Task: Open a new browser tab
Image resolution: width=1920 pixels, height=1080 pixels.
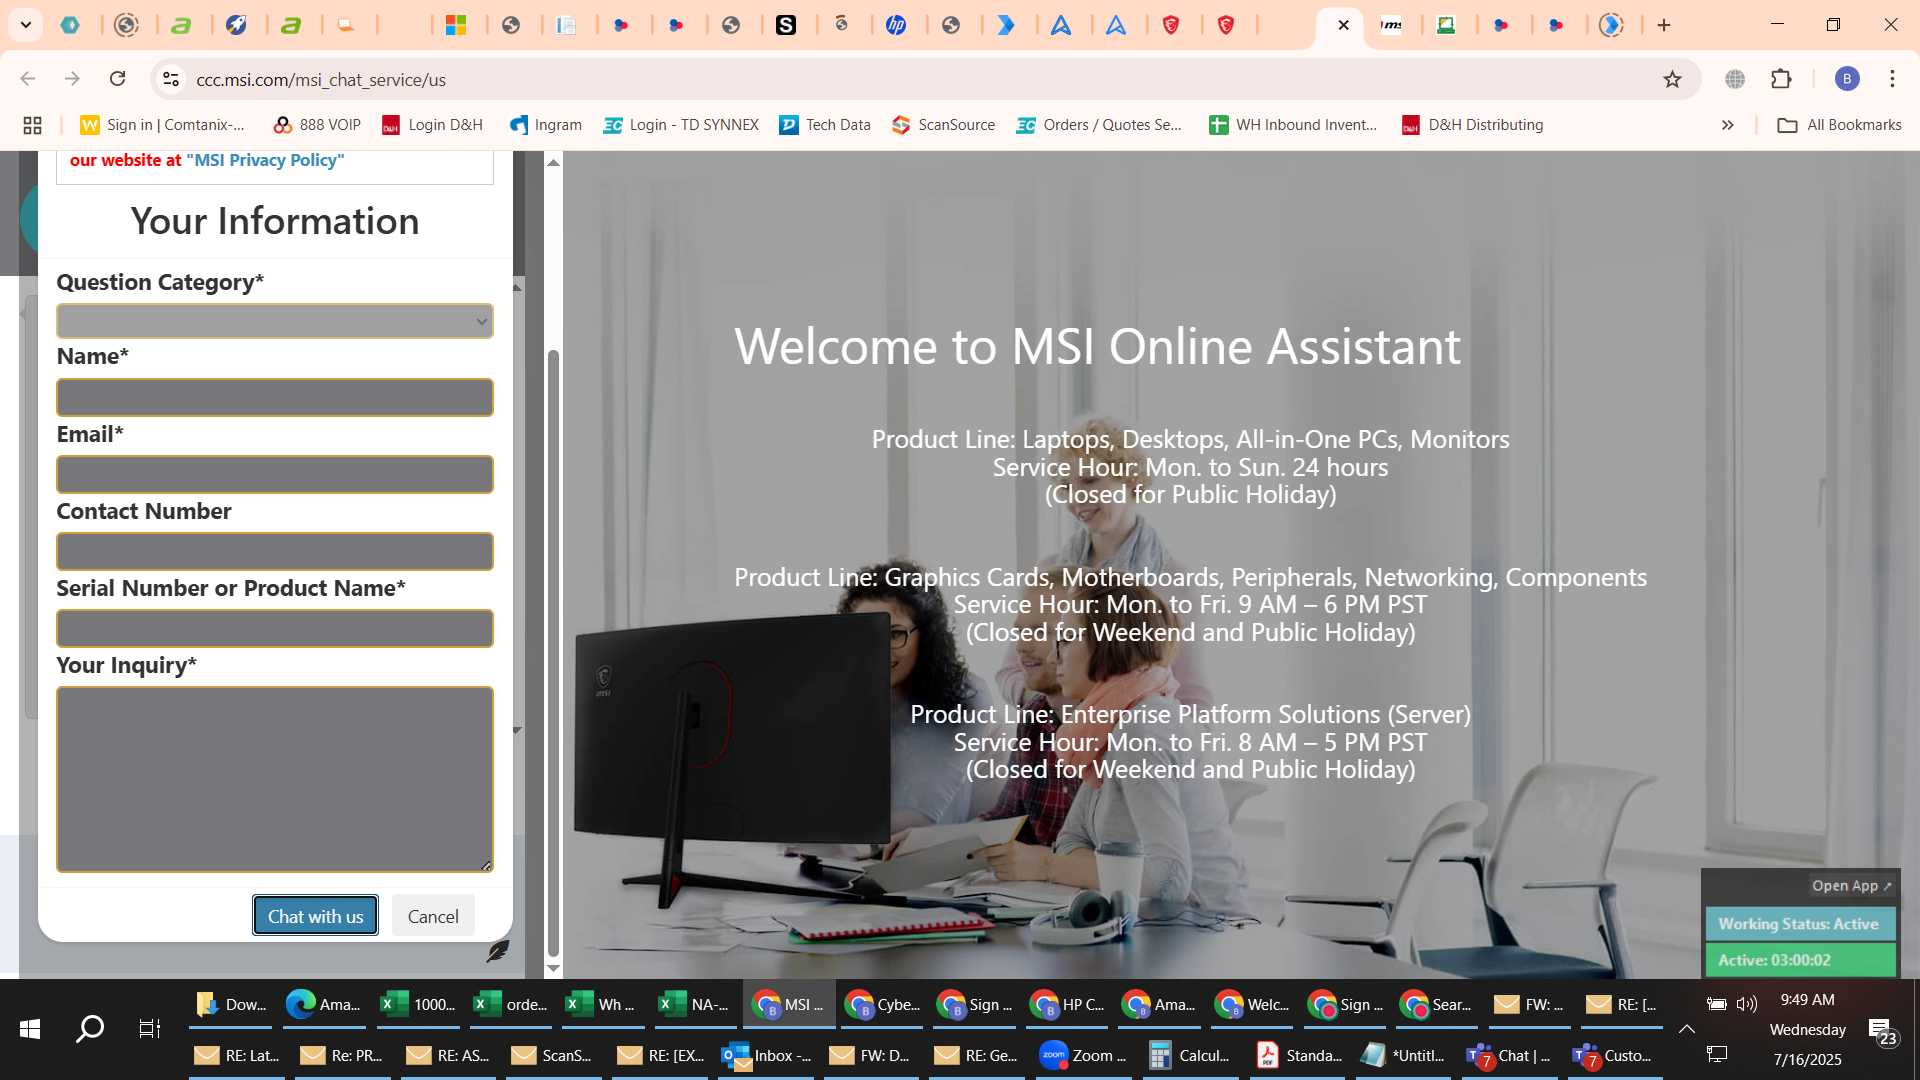Action: pos(1664,25)
